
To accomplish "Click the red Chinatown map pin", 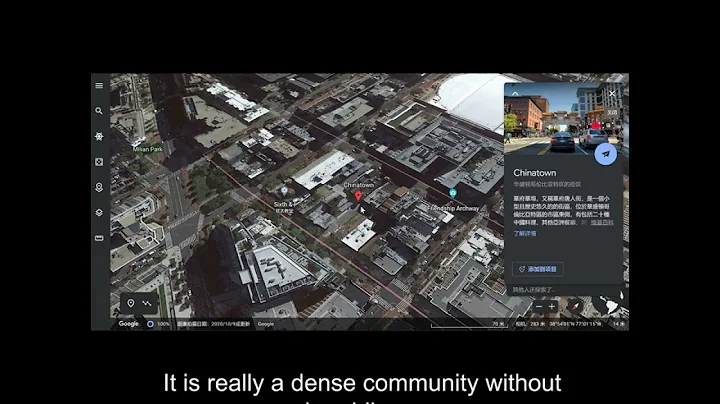I will point(358,196).
